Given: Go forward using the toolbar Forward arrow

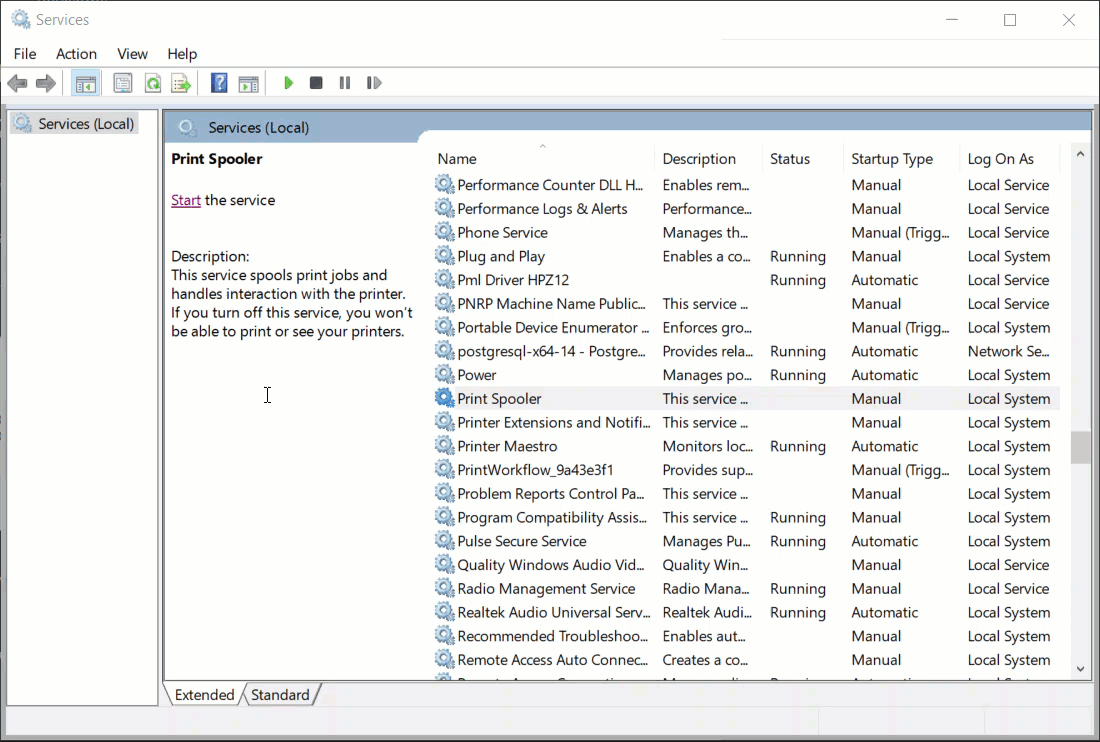Looking at the screenshot, I should 46,83.
